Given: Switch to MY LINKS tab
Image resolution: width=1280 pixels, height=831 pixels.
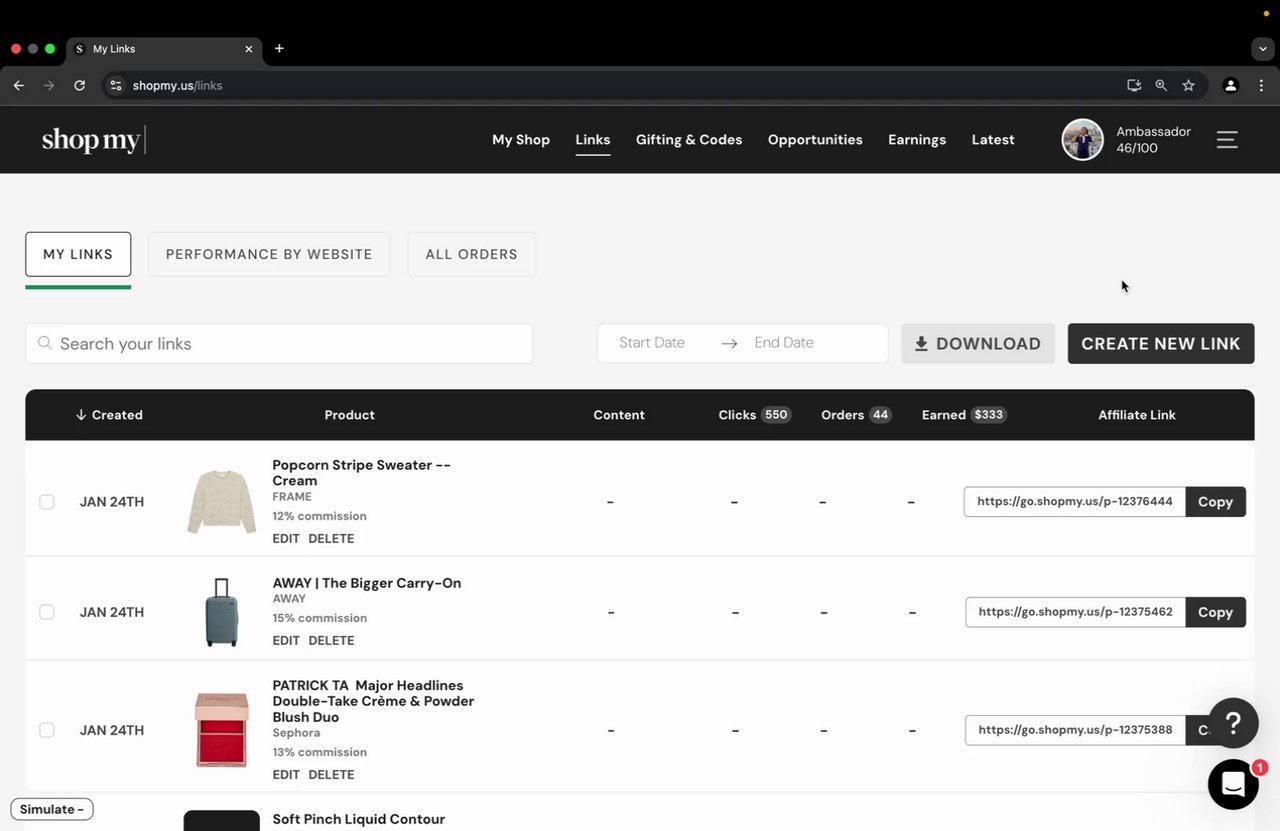Looking at the screenshot, I should pos(78,254).
